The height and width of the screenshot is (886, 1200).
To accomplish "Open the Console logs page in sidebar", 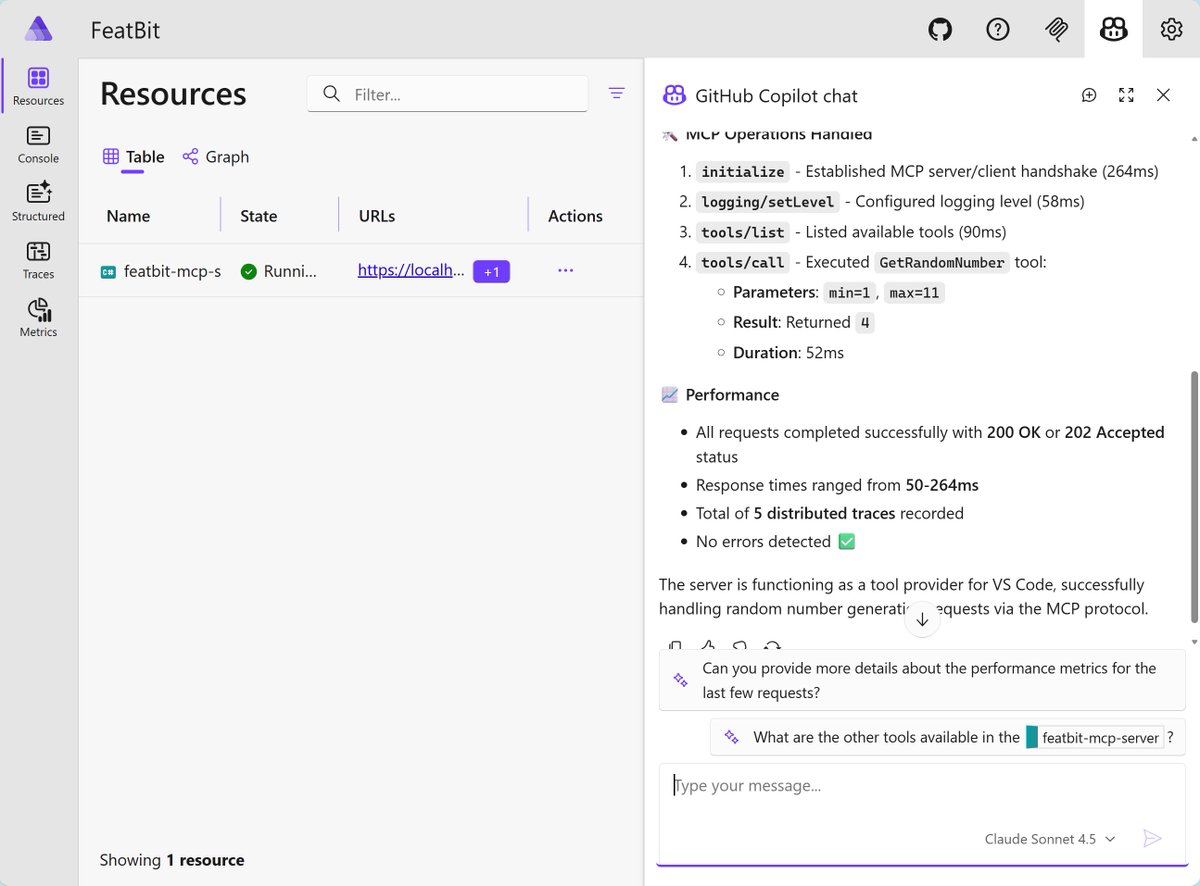I will [39, 145].
